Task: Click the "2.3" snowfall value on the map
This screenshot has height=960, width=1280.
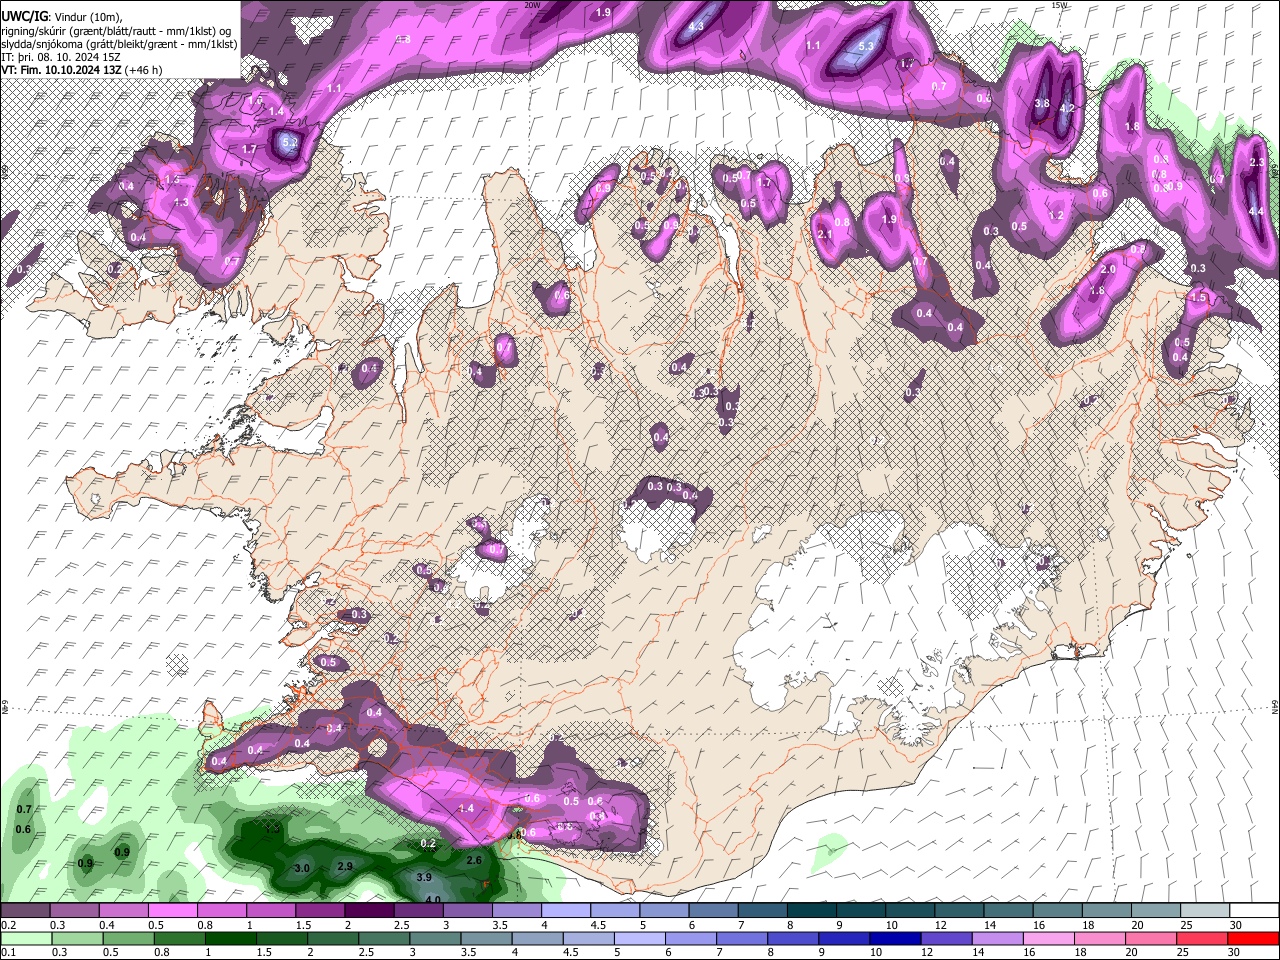Action: [x=1258, y=162]
